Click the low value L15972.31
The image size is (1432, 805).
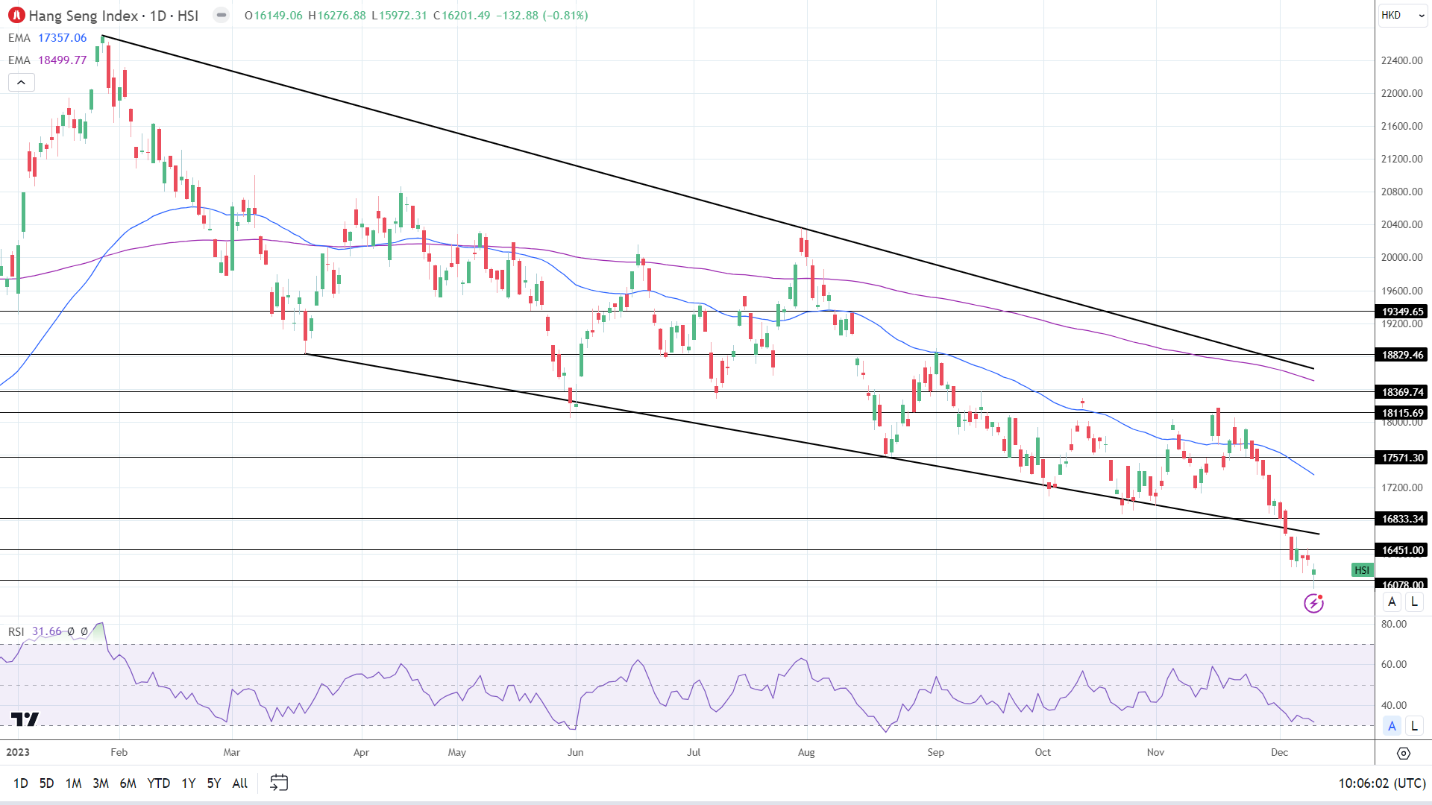[x=401, y=16]
